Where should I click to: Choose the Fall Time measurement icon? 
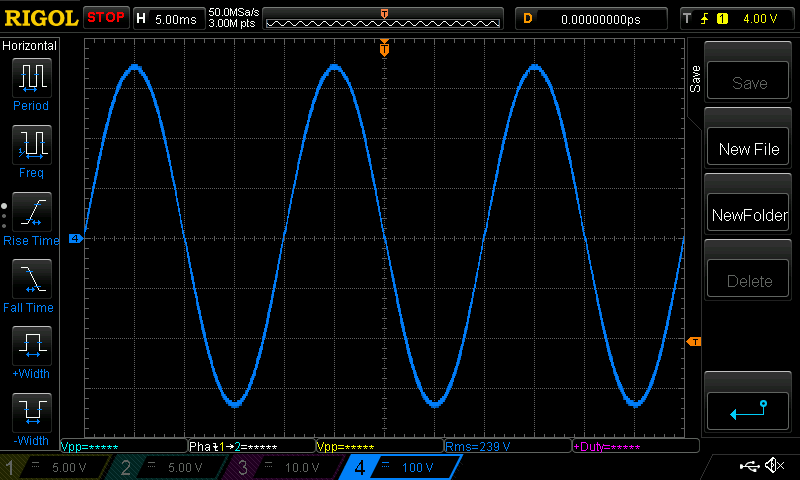31,279
